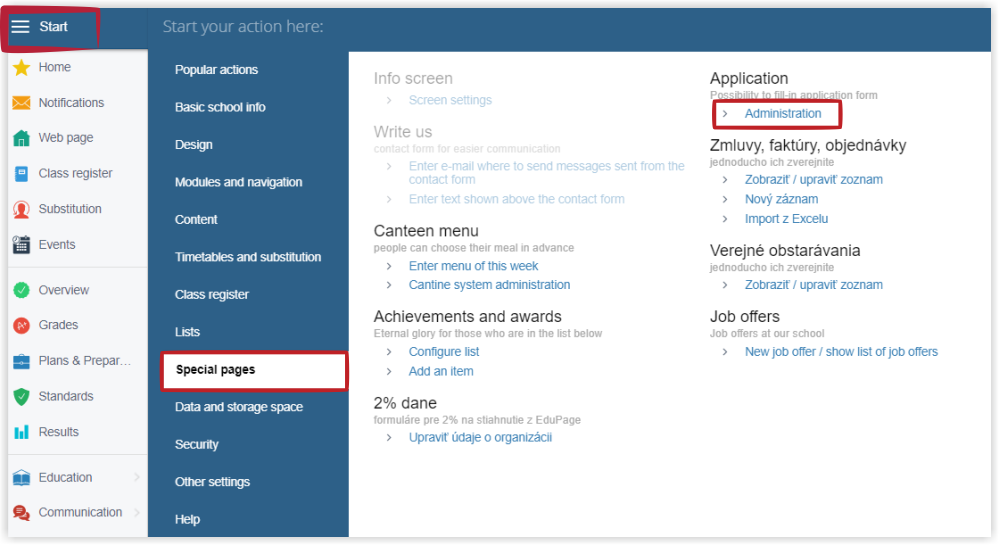
Task: Click the Substitution person icon
Action: [x=22, y=209]
